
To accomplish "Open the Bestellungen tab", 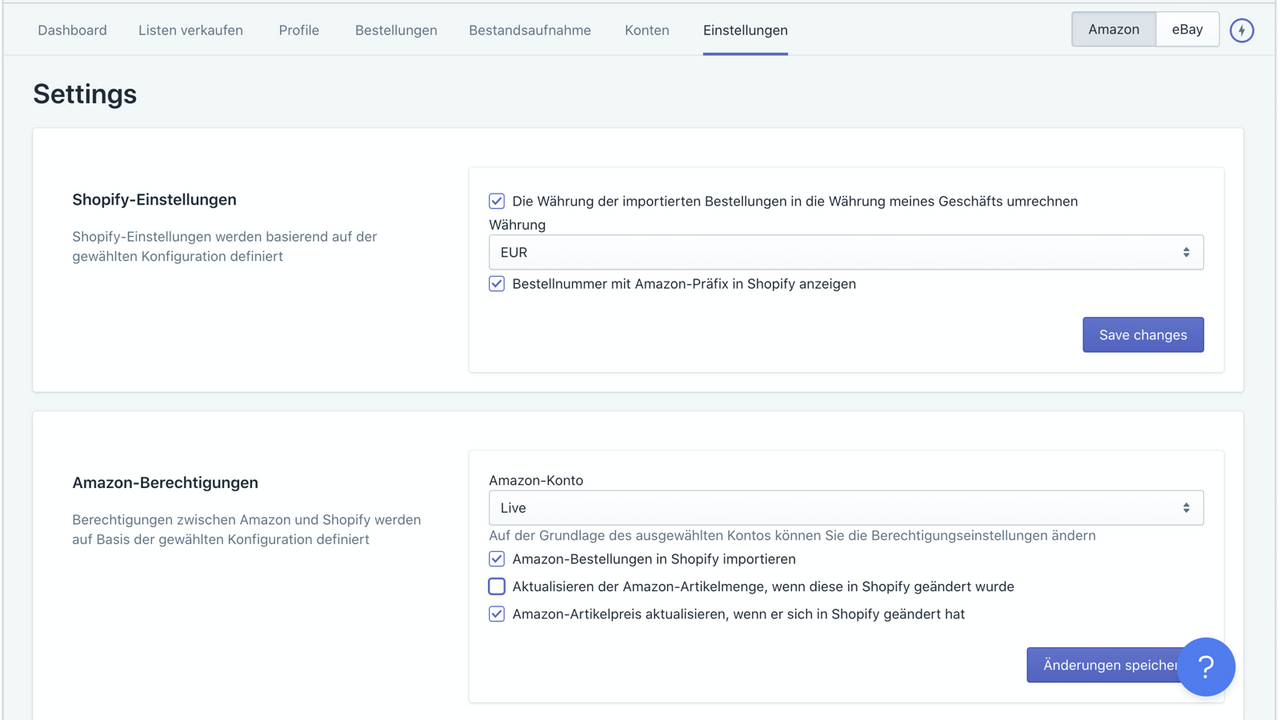I will click(x=396, y=30).
